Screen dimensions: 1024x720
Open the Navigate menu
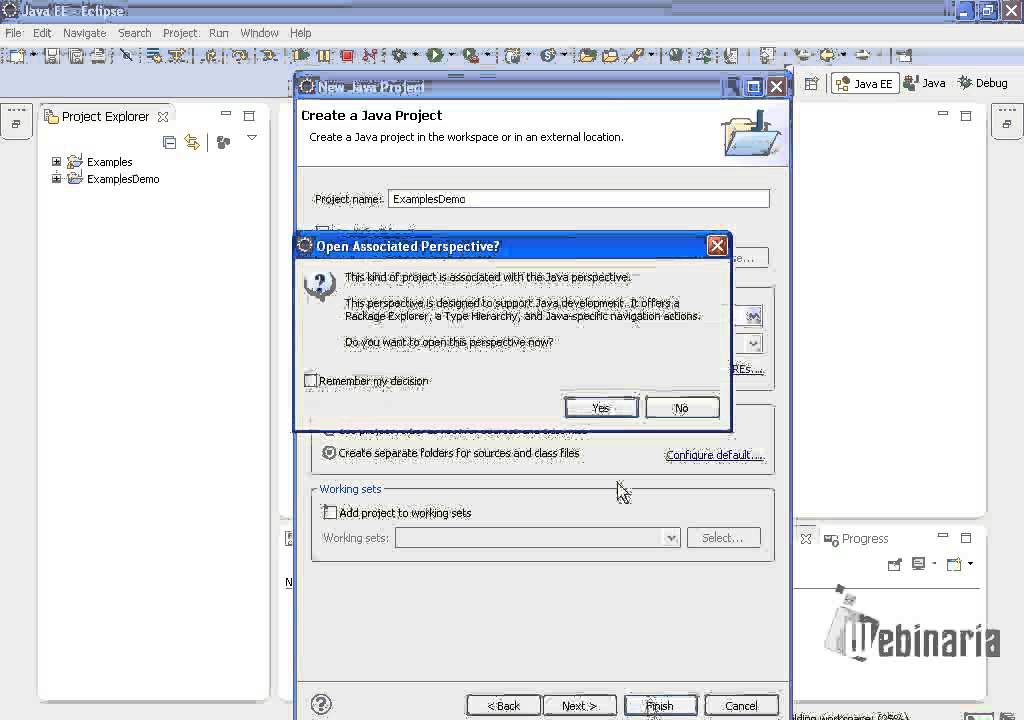[84, 33]
